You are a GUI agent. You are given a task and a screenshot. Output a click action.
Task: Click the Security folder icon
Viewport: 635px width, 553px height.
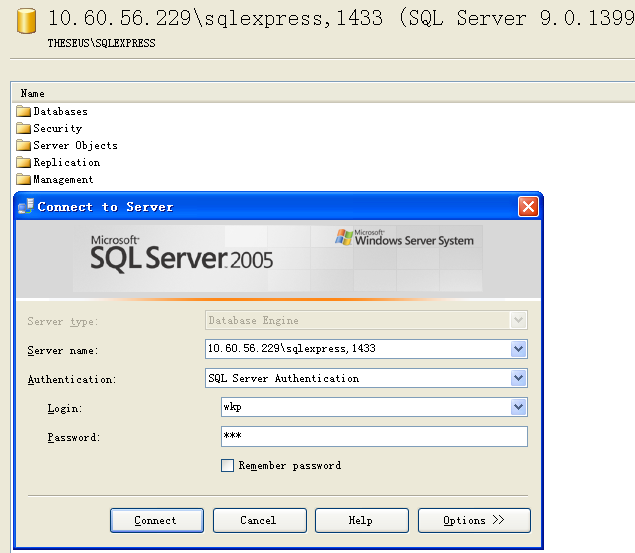coord(23,128)
